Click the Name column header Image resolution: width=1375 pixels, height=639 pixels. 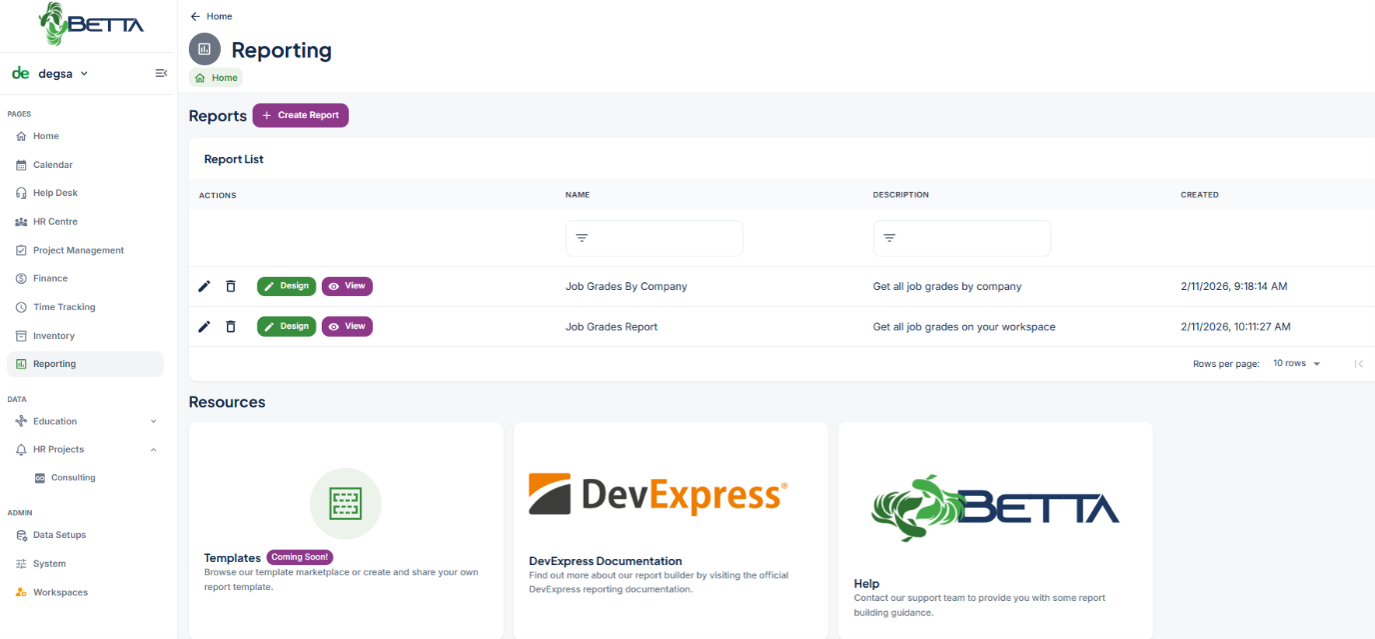[x=577, y=195]
